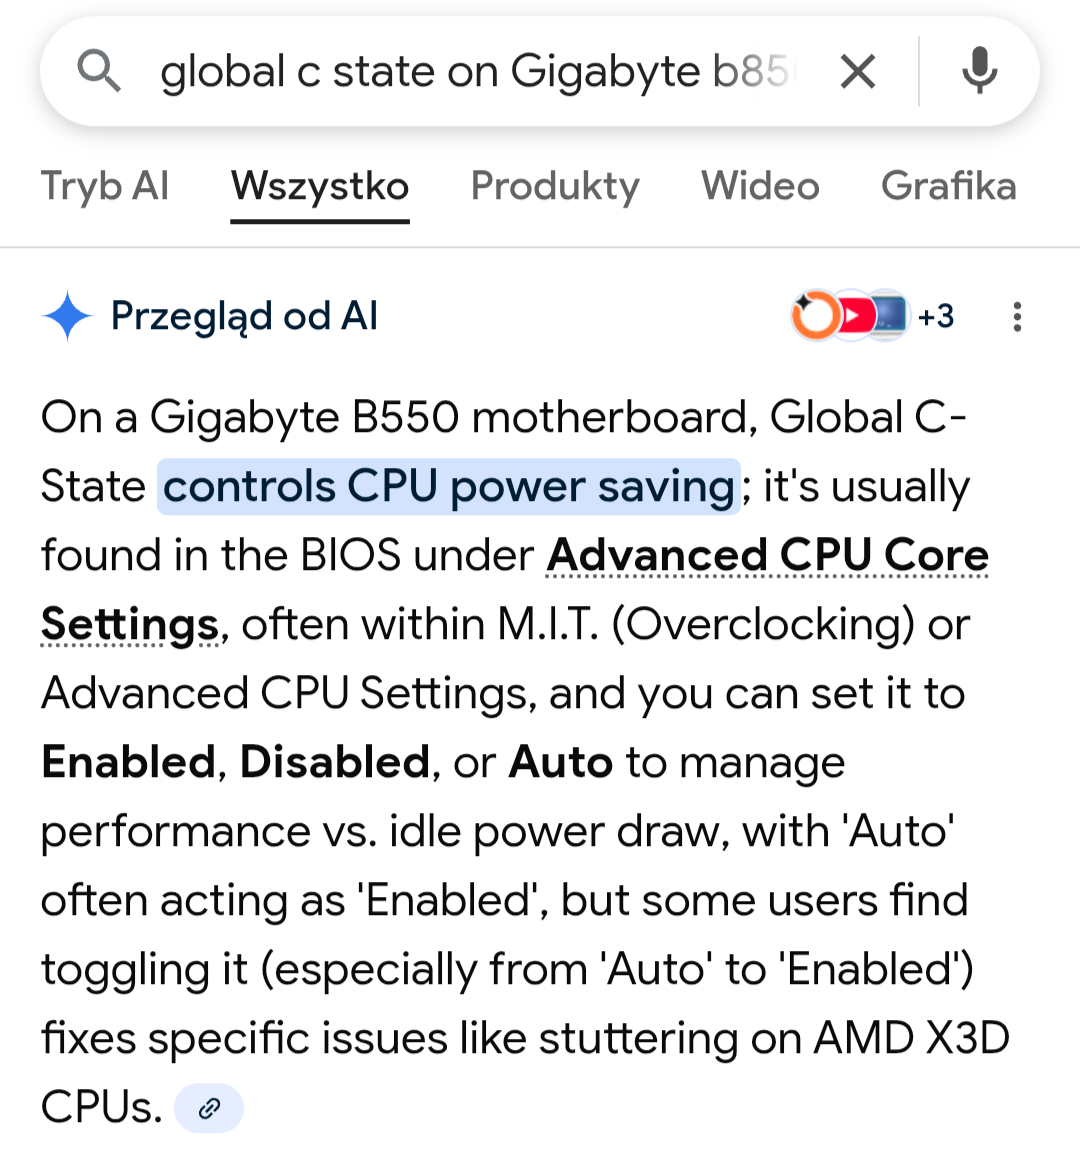
Task: Click the blue AI sparkle icon
Action: point(67,316)
